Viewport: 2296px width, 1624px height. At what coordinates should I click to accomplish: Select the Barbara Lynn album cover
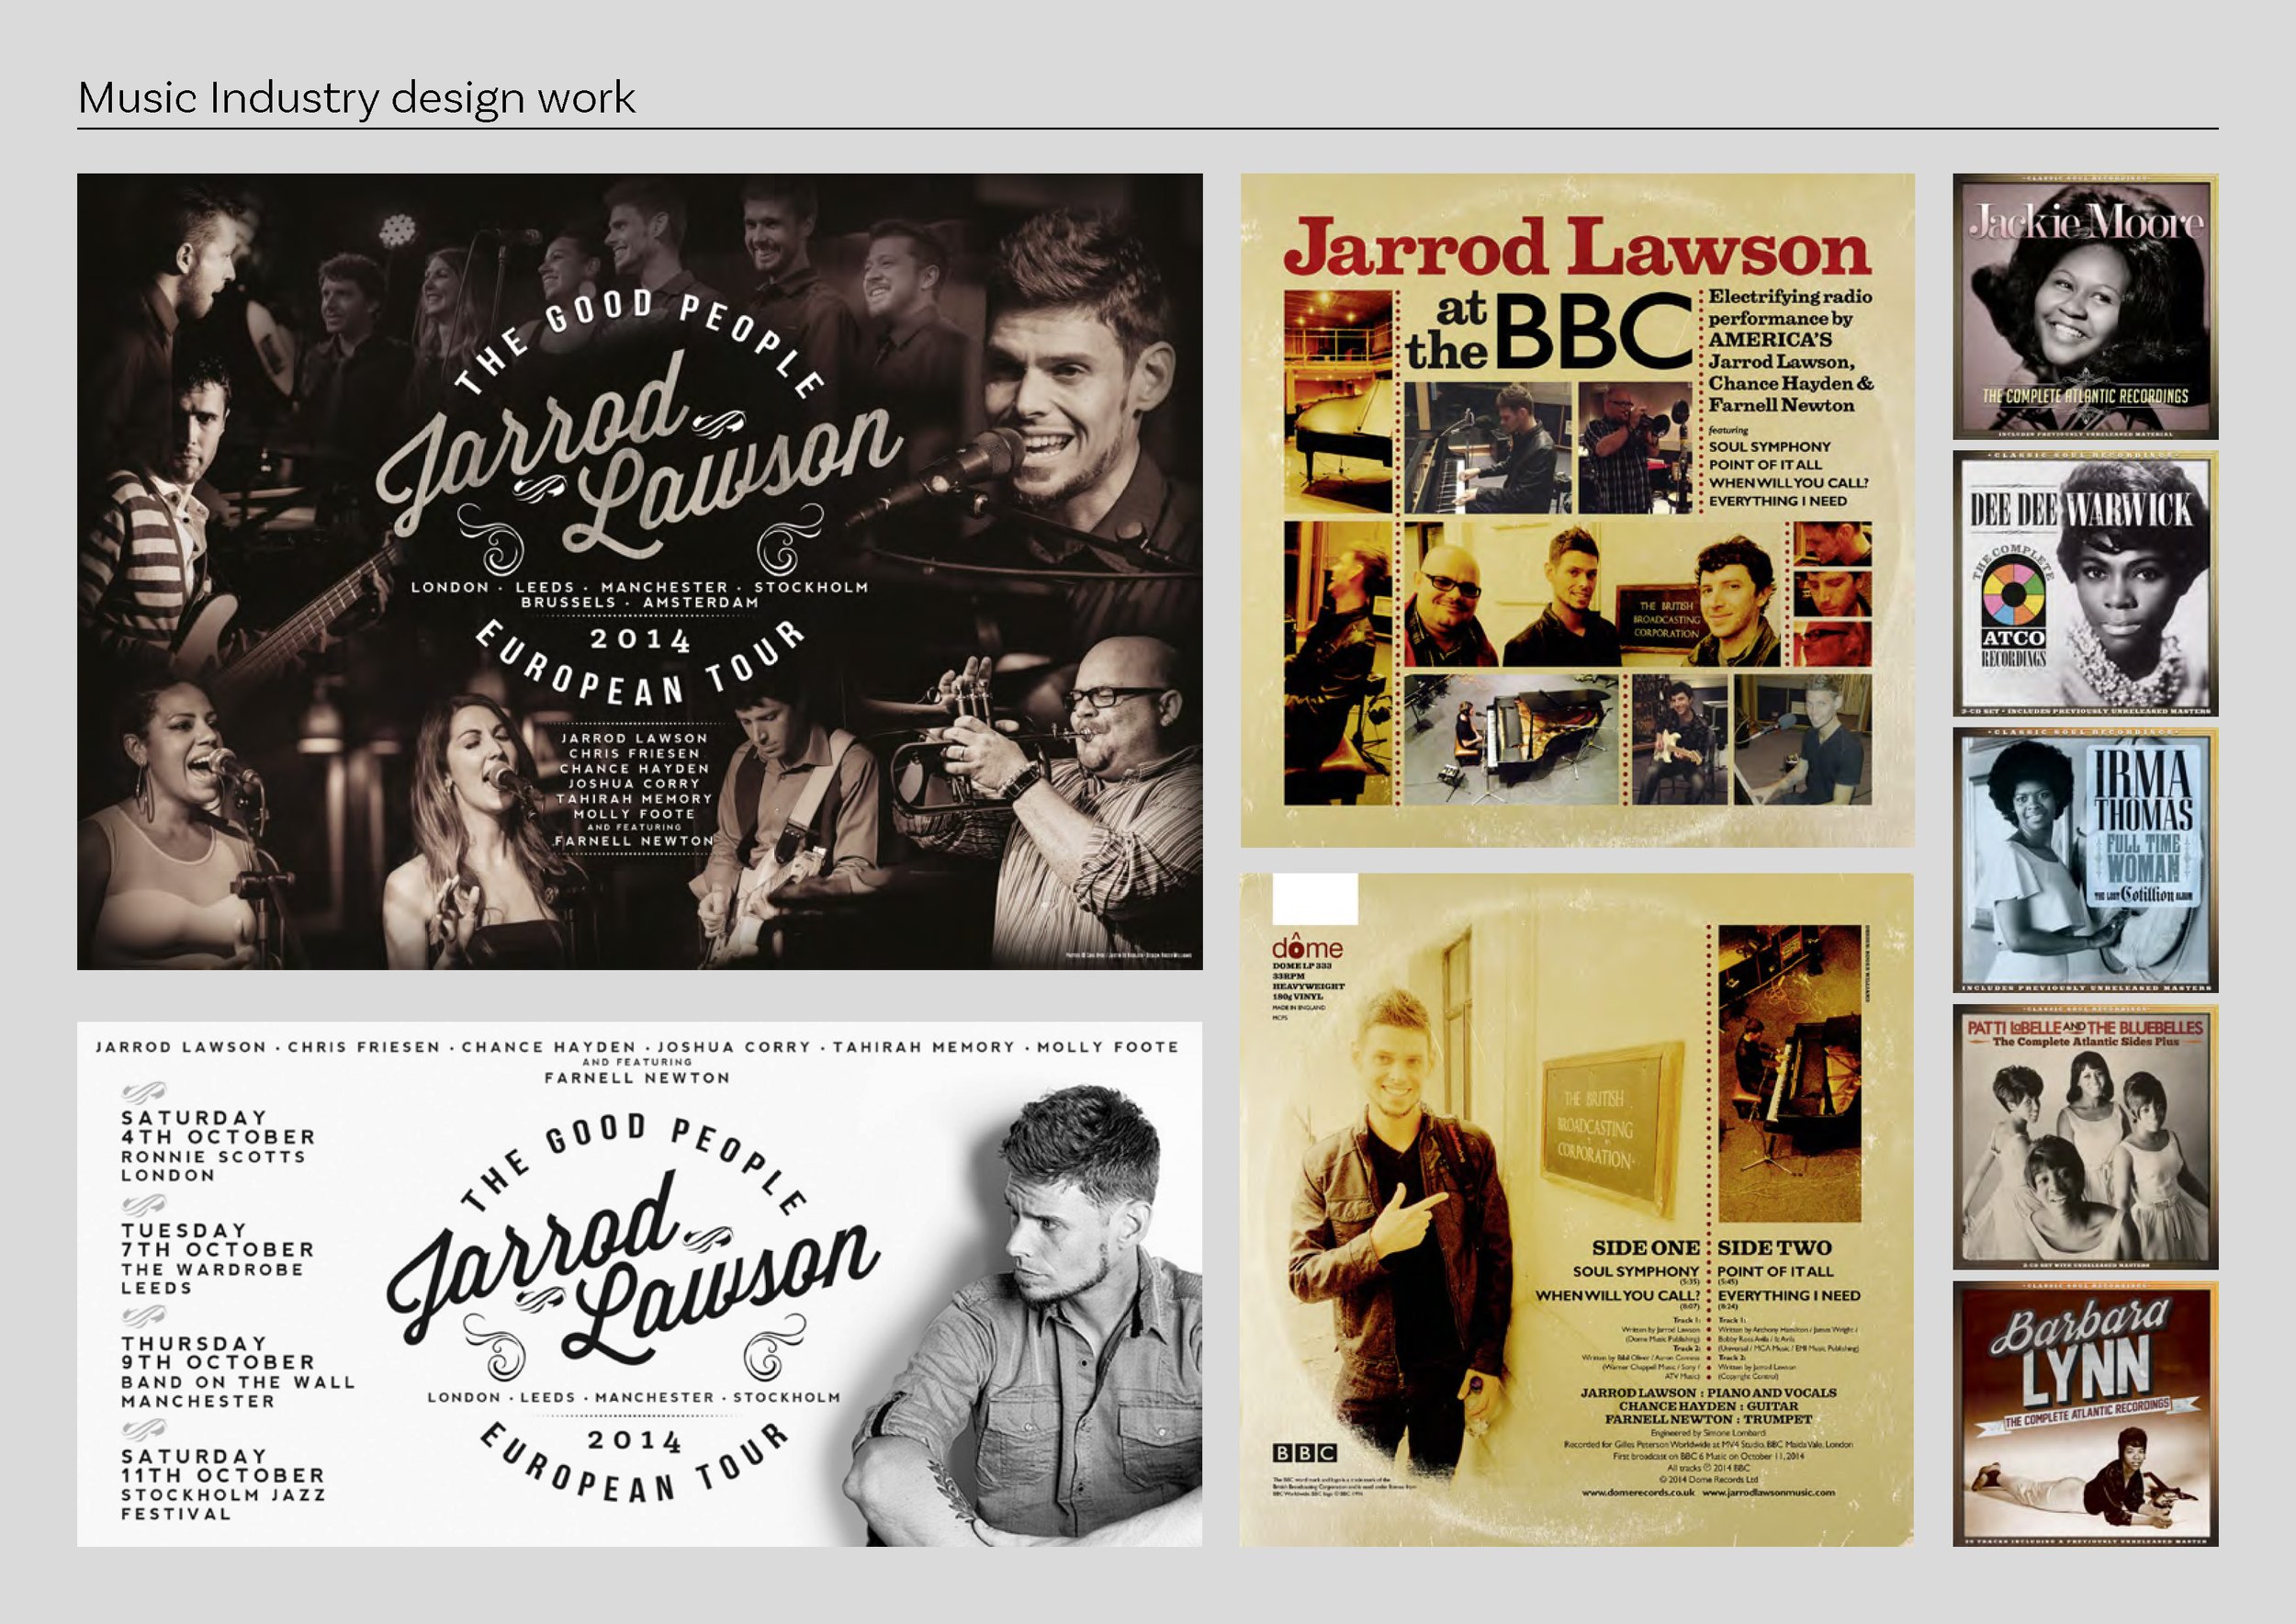2085,1414
